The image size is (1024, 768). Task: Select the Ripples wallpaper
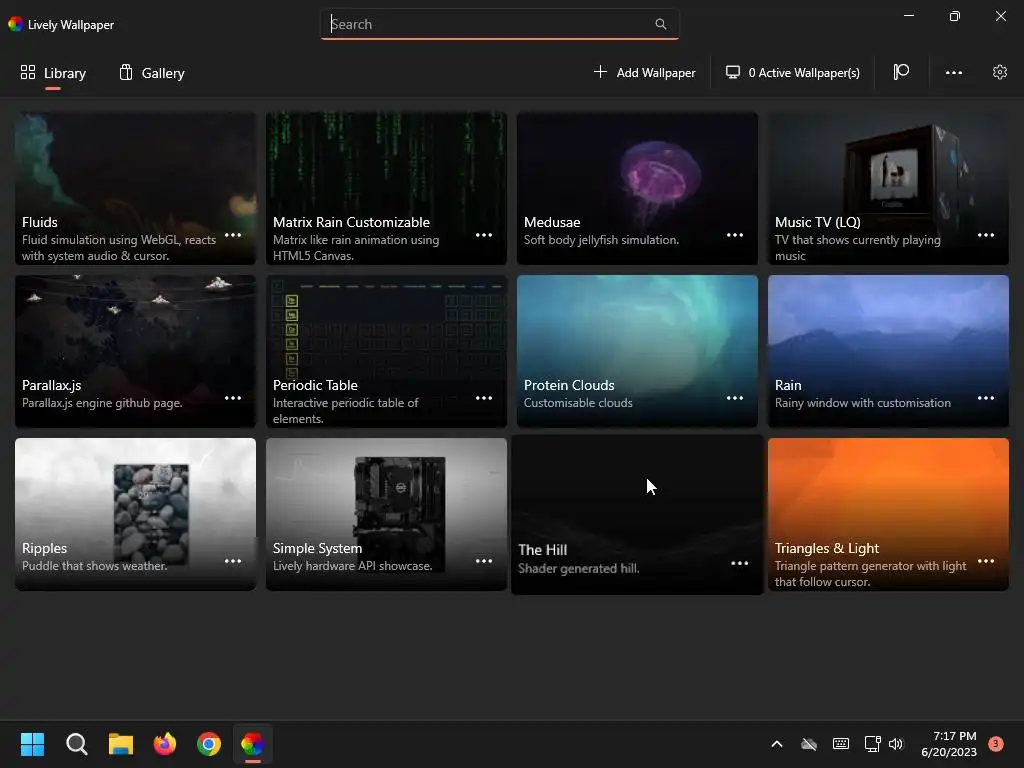135,515
